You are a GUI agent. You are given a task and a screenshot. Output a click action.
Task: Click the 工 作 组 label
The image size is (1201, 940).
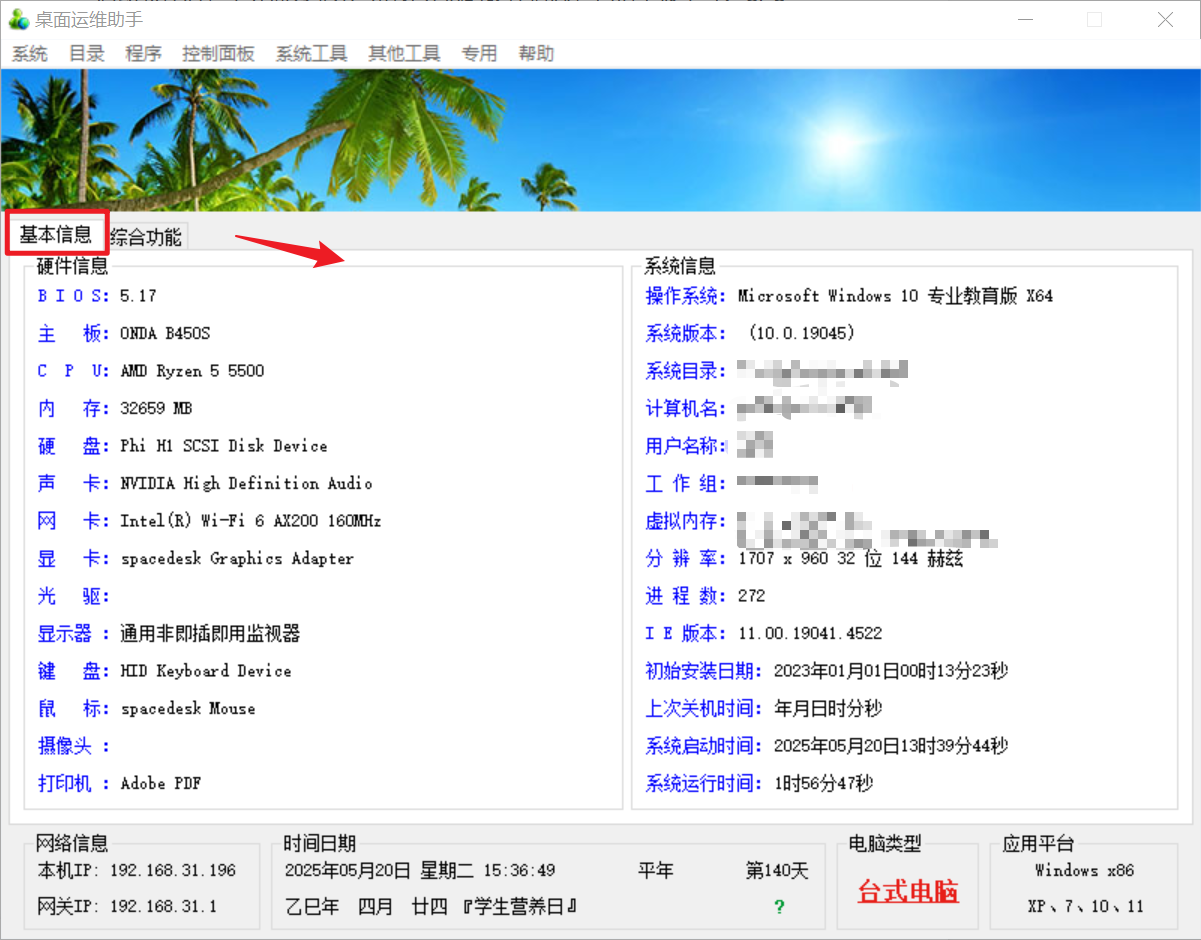(x=686, y=484)
